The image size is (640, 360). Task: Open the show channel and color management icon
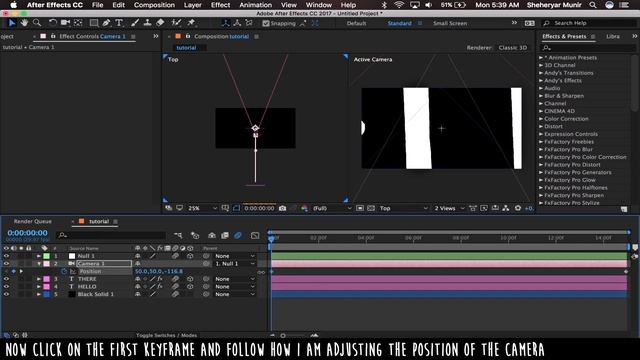tap(304, 208)
